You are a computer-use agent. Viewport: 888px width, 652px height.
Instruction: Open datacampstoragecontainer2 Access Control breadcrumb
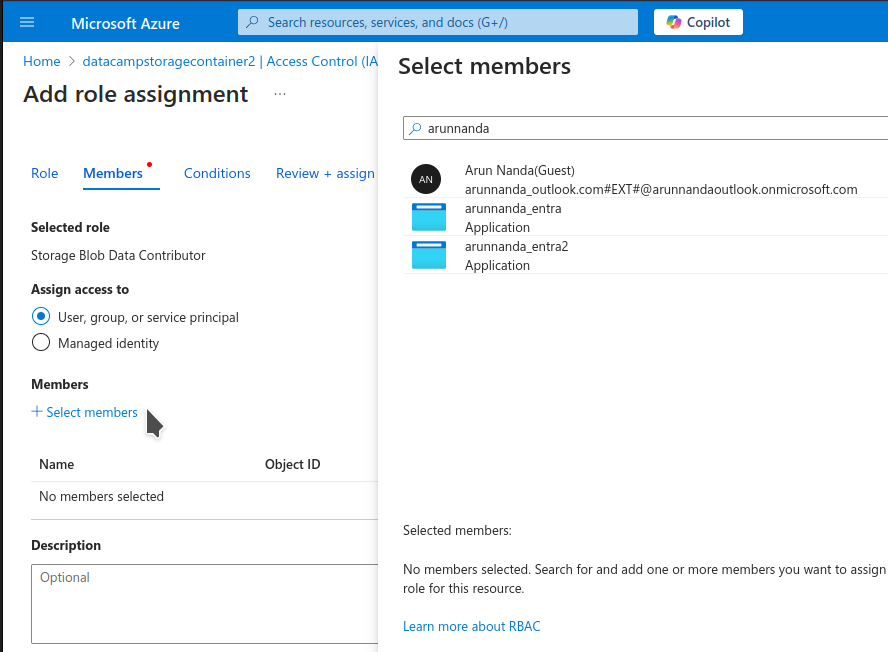pos(230,61)
